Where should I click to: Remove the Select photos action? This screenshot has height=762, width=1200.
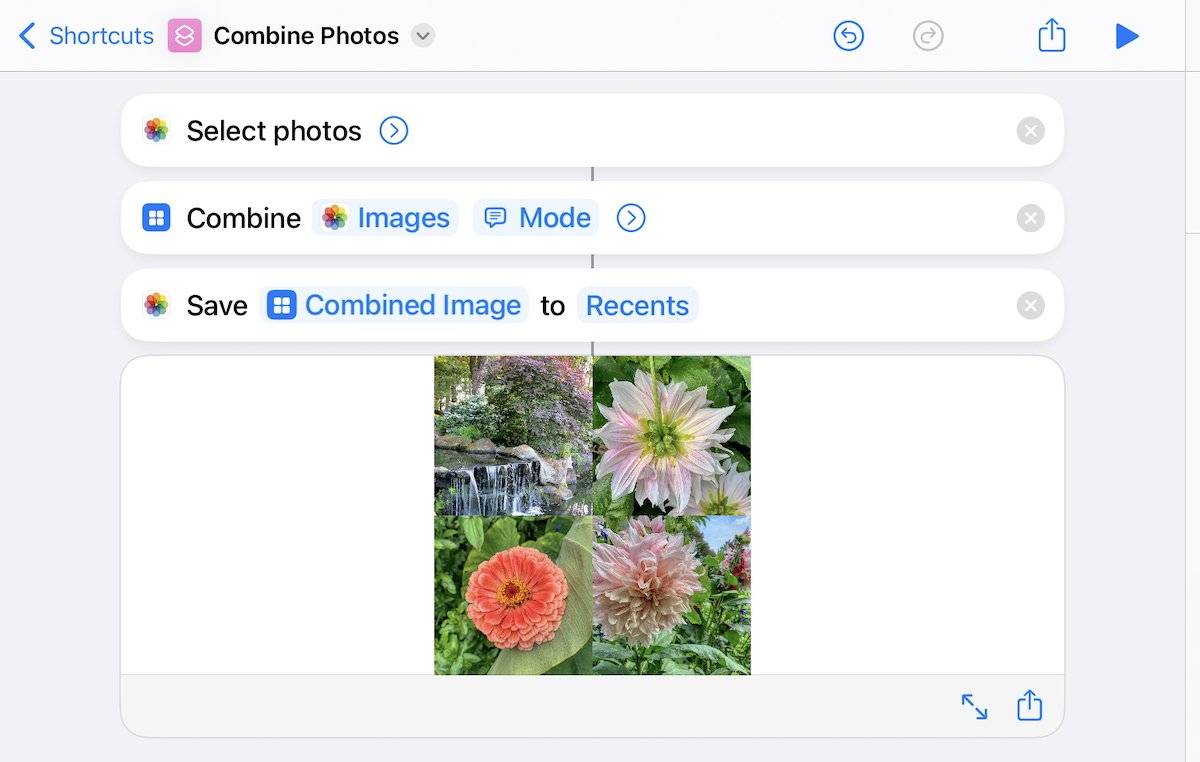pyautogui.click(x=1030, y=131)
